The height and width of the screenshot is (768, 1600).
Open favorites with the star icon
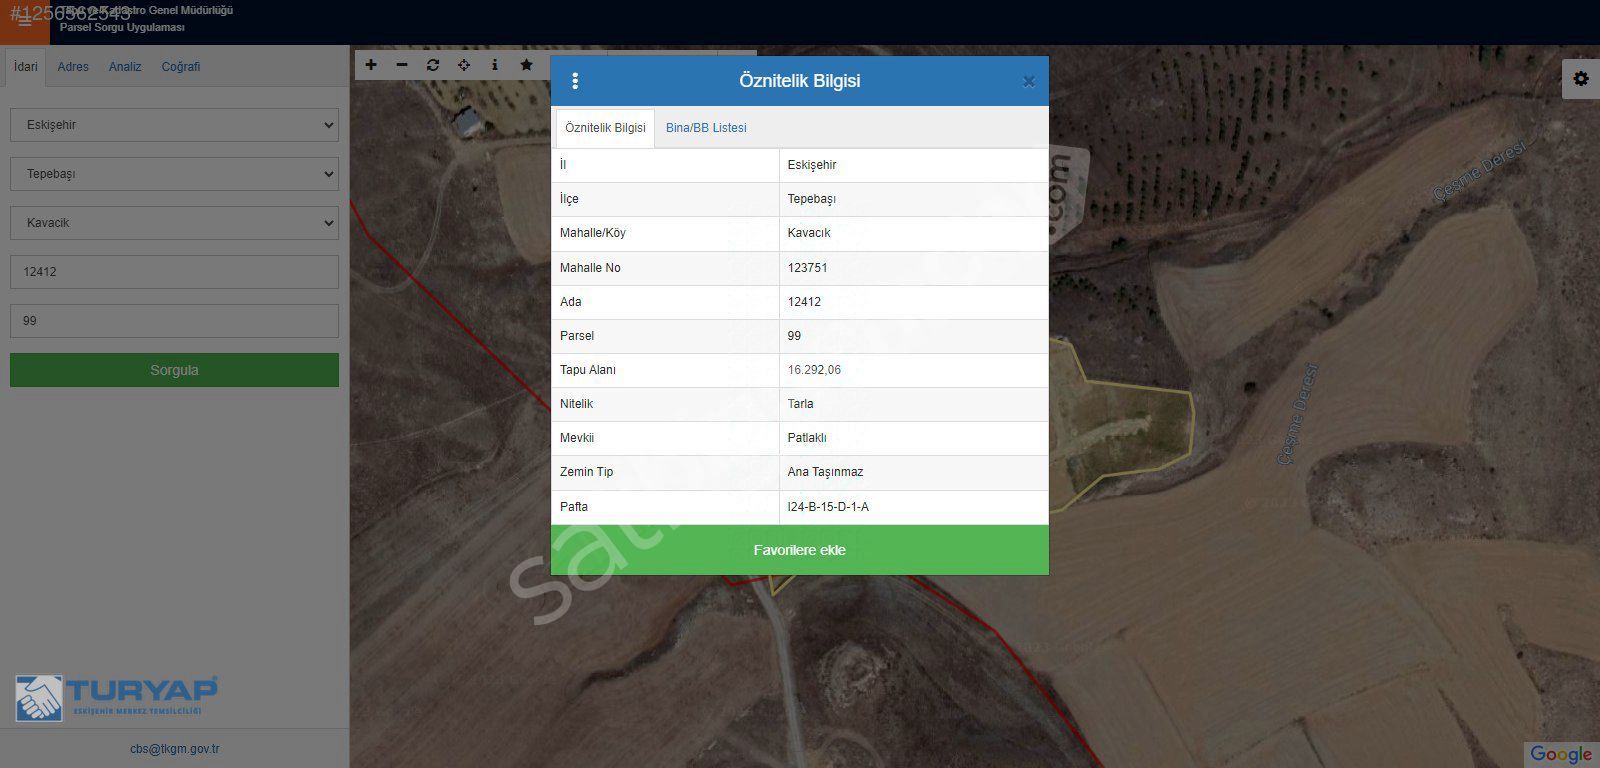pos(526,65)
